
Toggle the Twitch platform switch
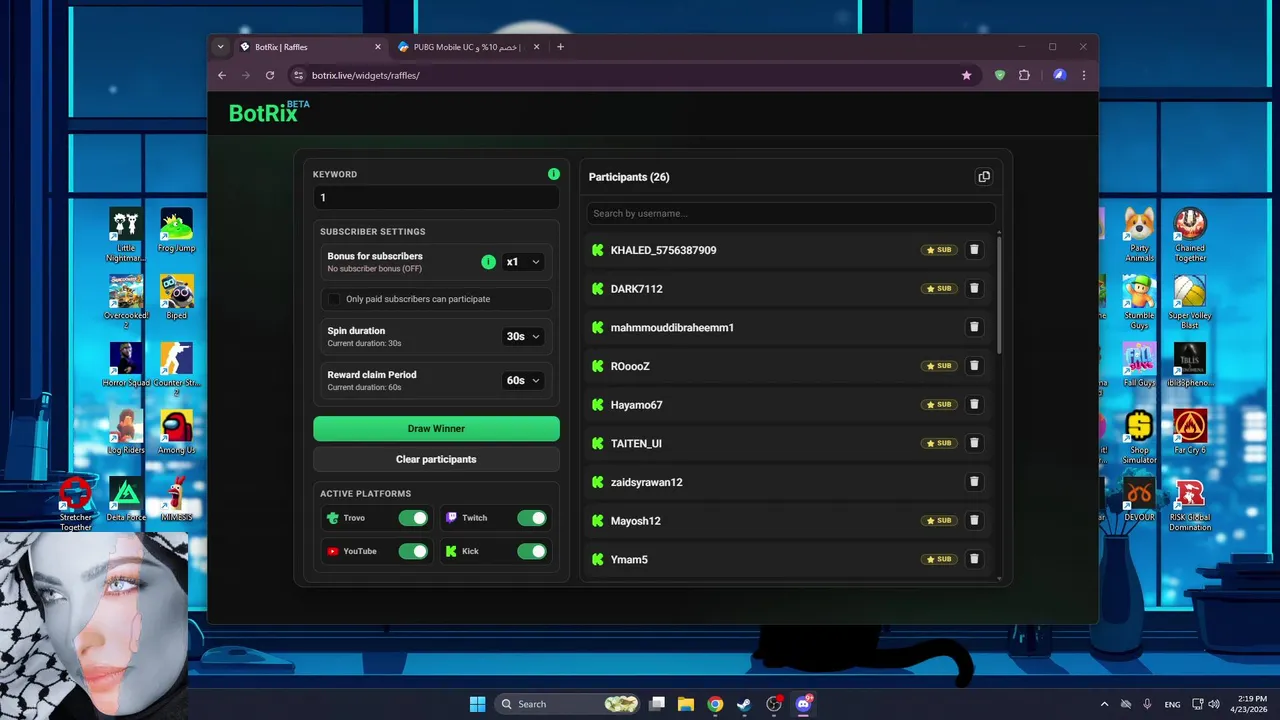[532, 518]
